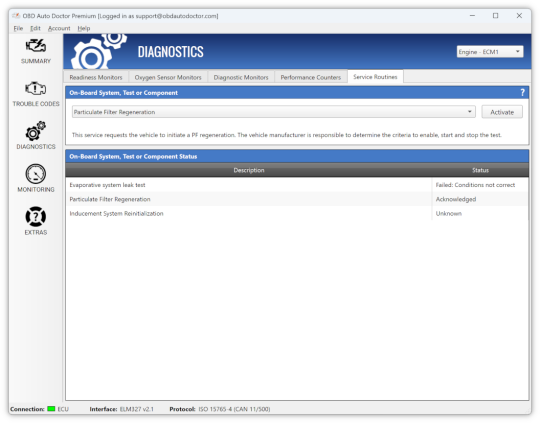Open the File menu
The height and width of the screenshot is (423, 540).
[18, 28]
